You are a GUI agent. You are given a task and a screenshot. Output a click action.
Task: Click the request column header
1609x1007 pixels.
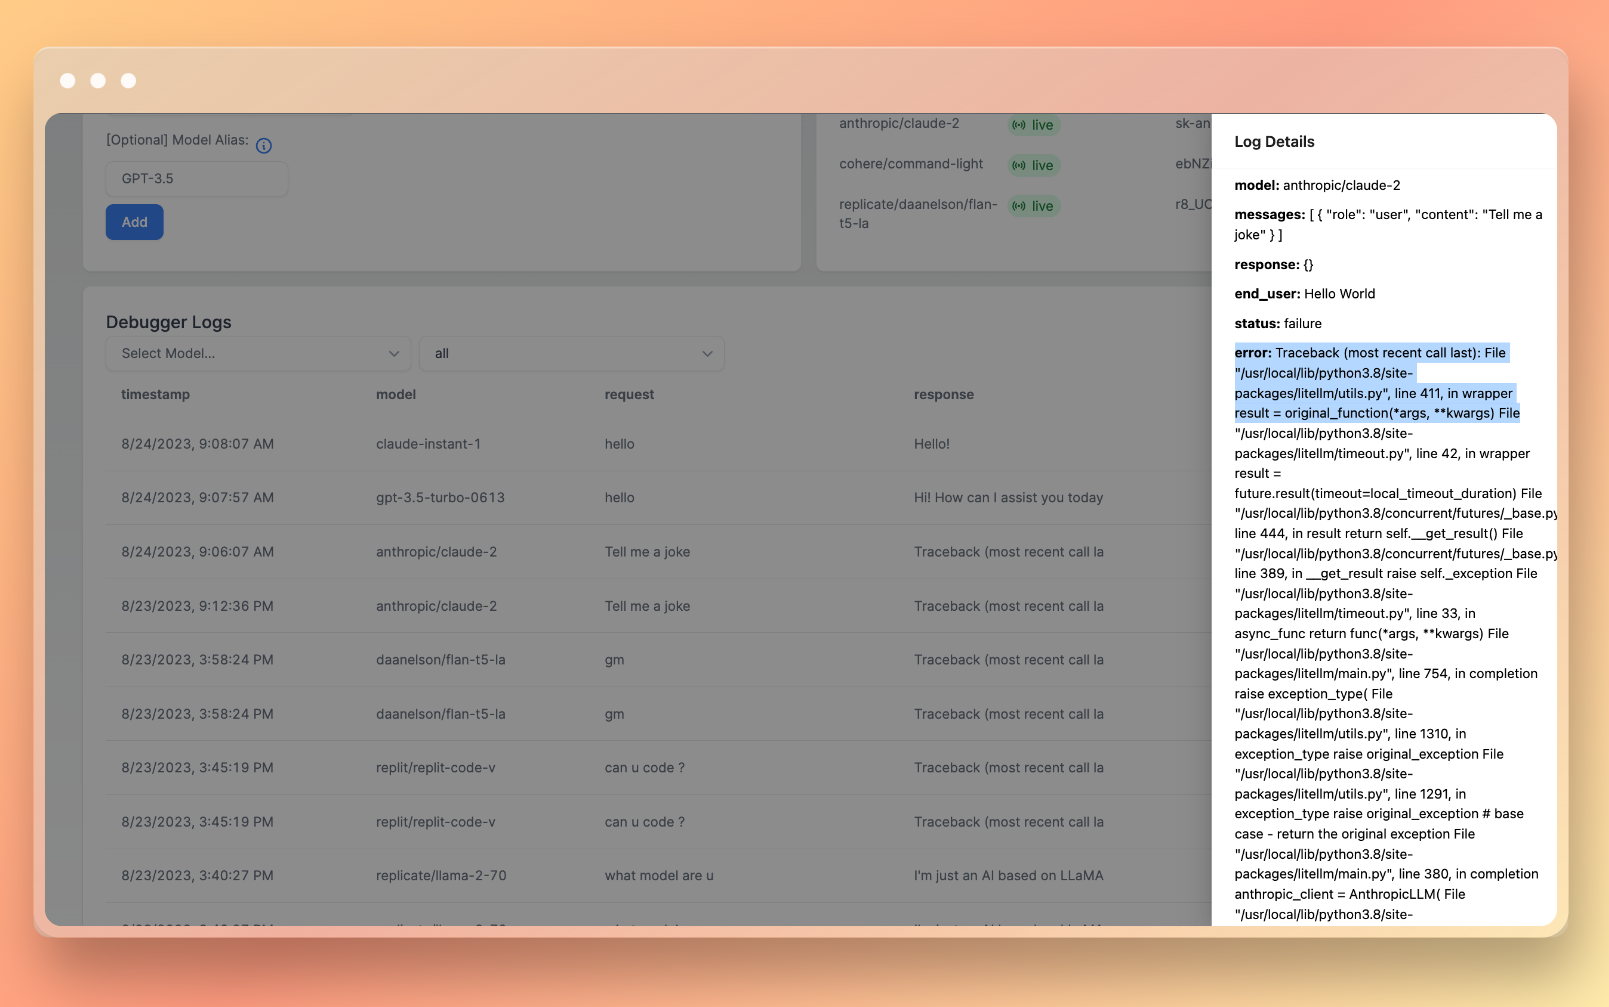pyautogui.click(x=629, y=395)
